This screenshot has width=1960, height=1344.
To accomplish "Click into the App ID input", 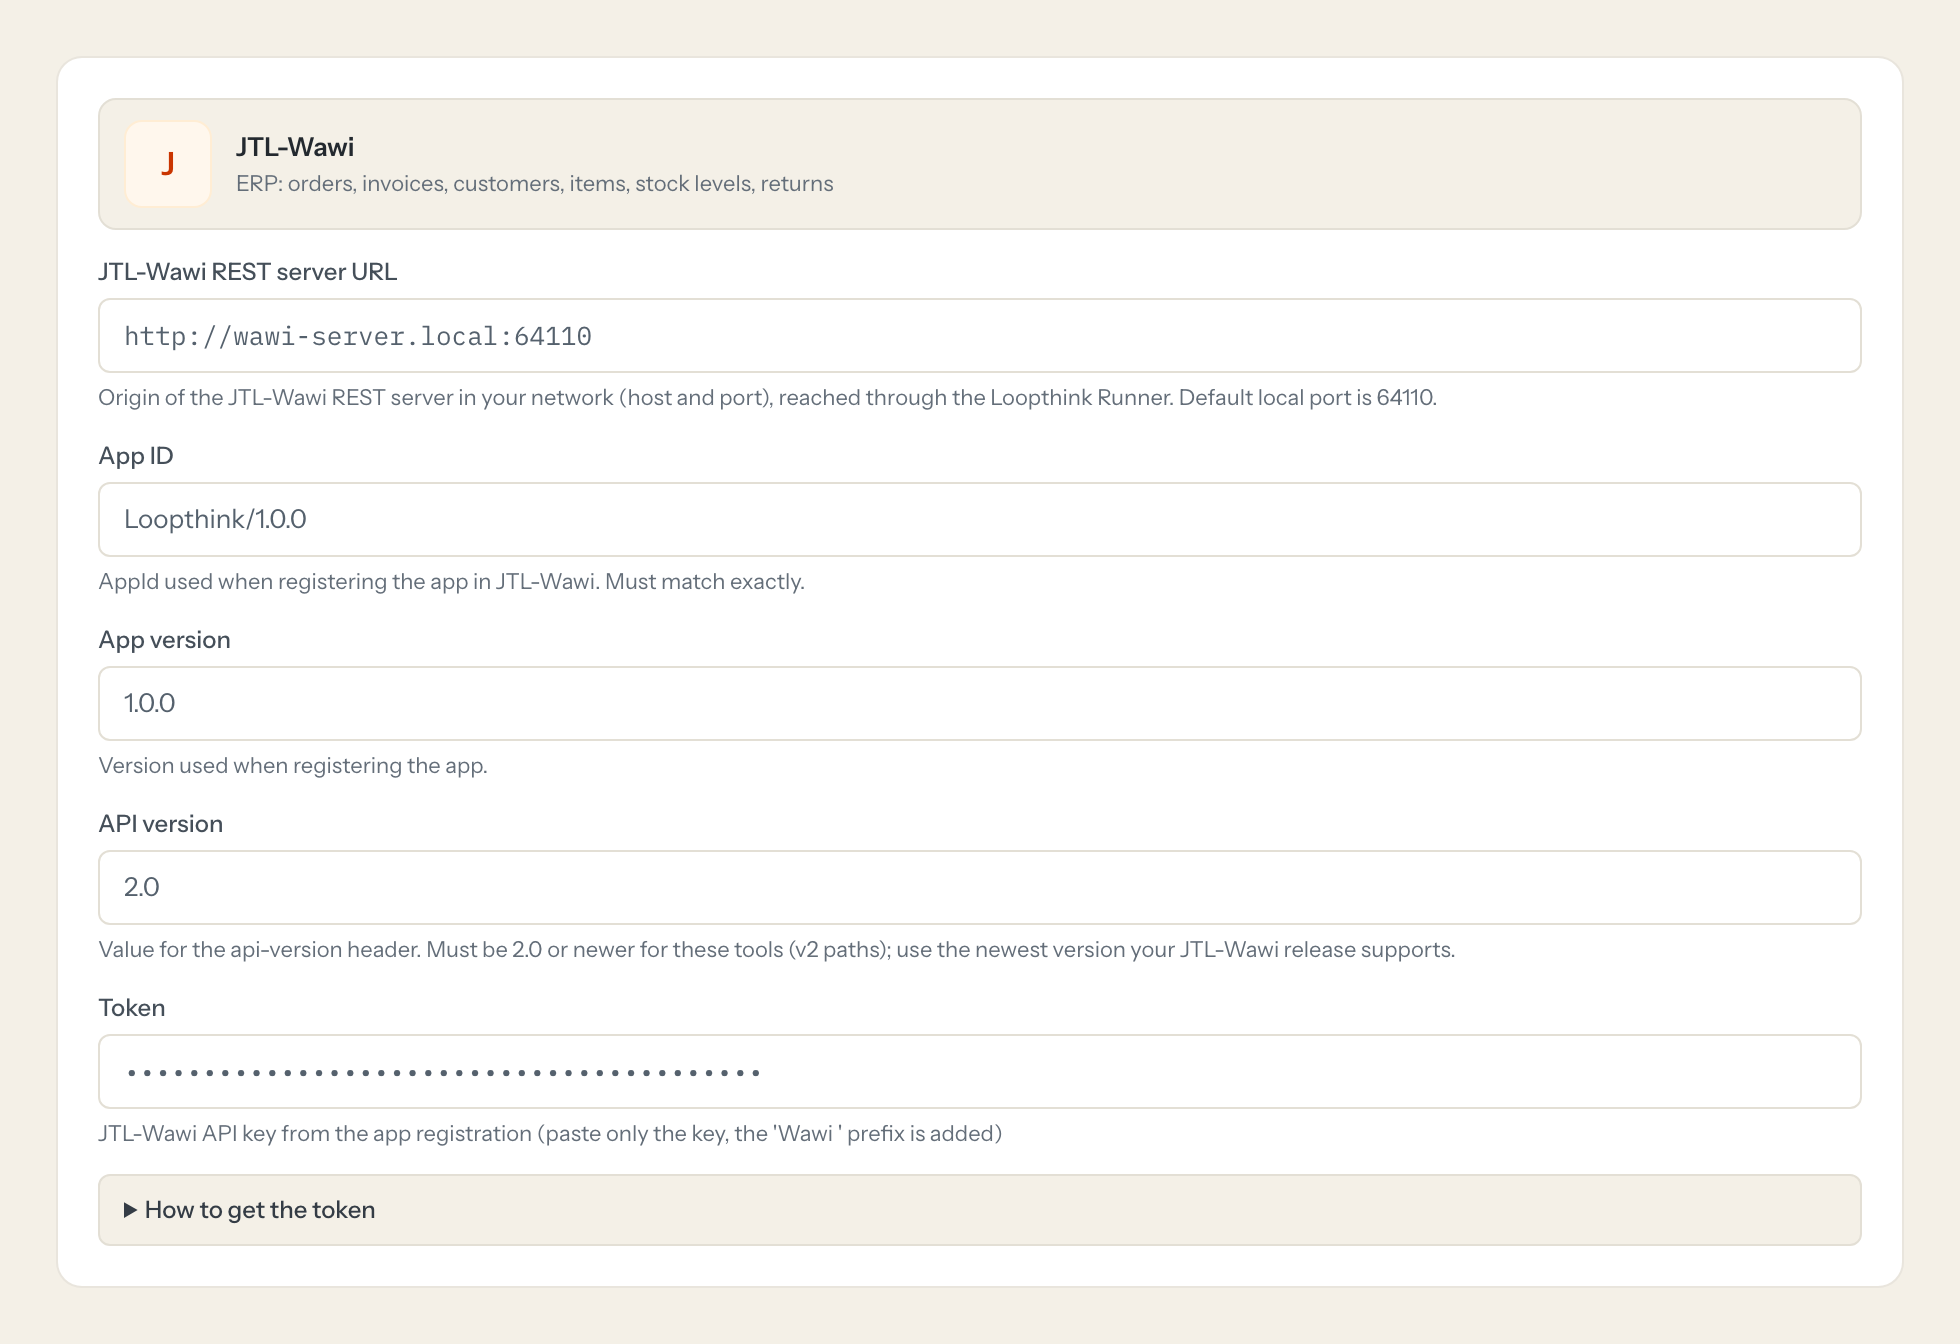I will [x=979, y=520].
